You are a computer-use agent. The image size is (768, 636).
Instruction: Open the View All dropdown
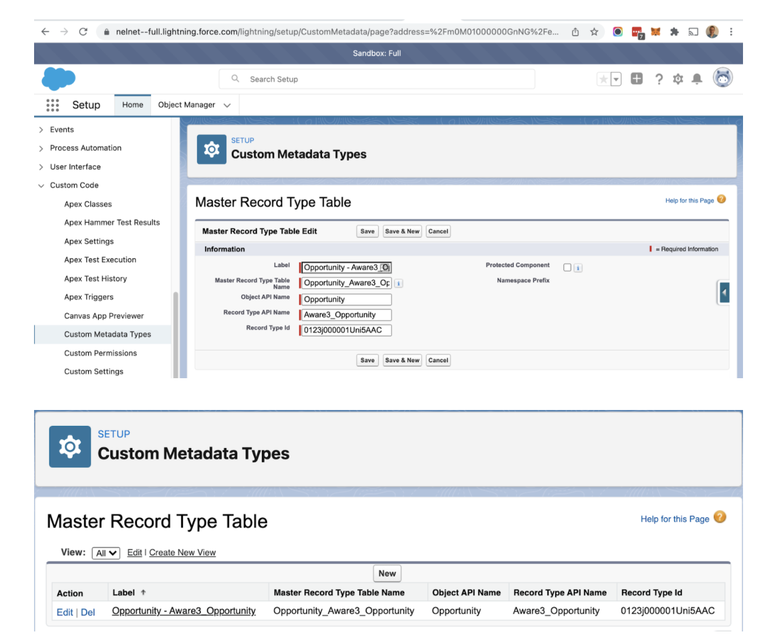106,553
